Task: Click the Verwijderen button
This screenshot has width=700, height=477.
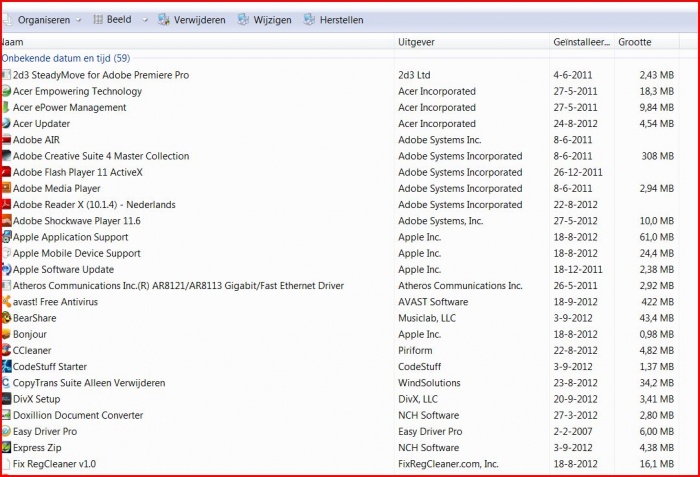Action: 192,20
